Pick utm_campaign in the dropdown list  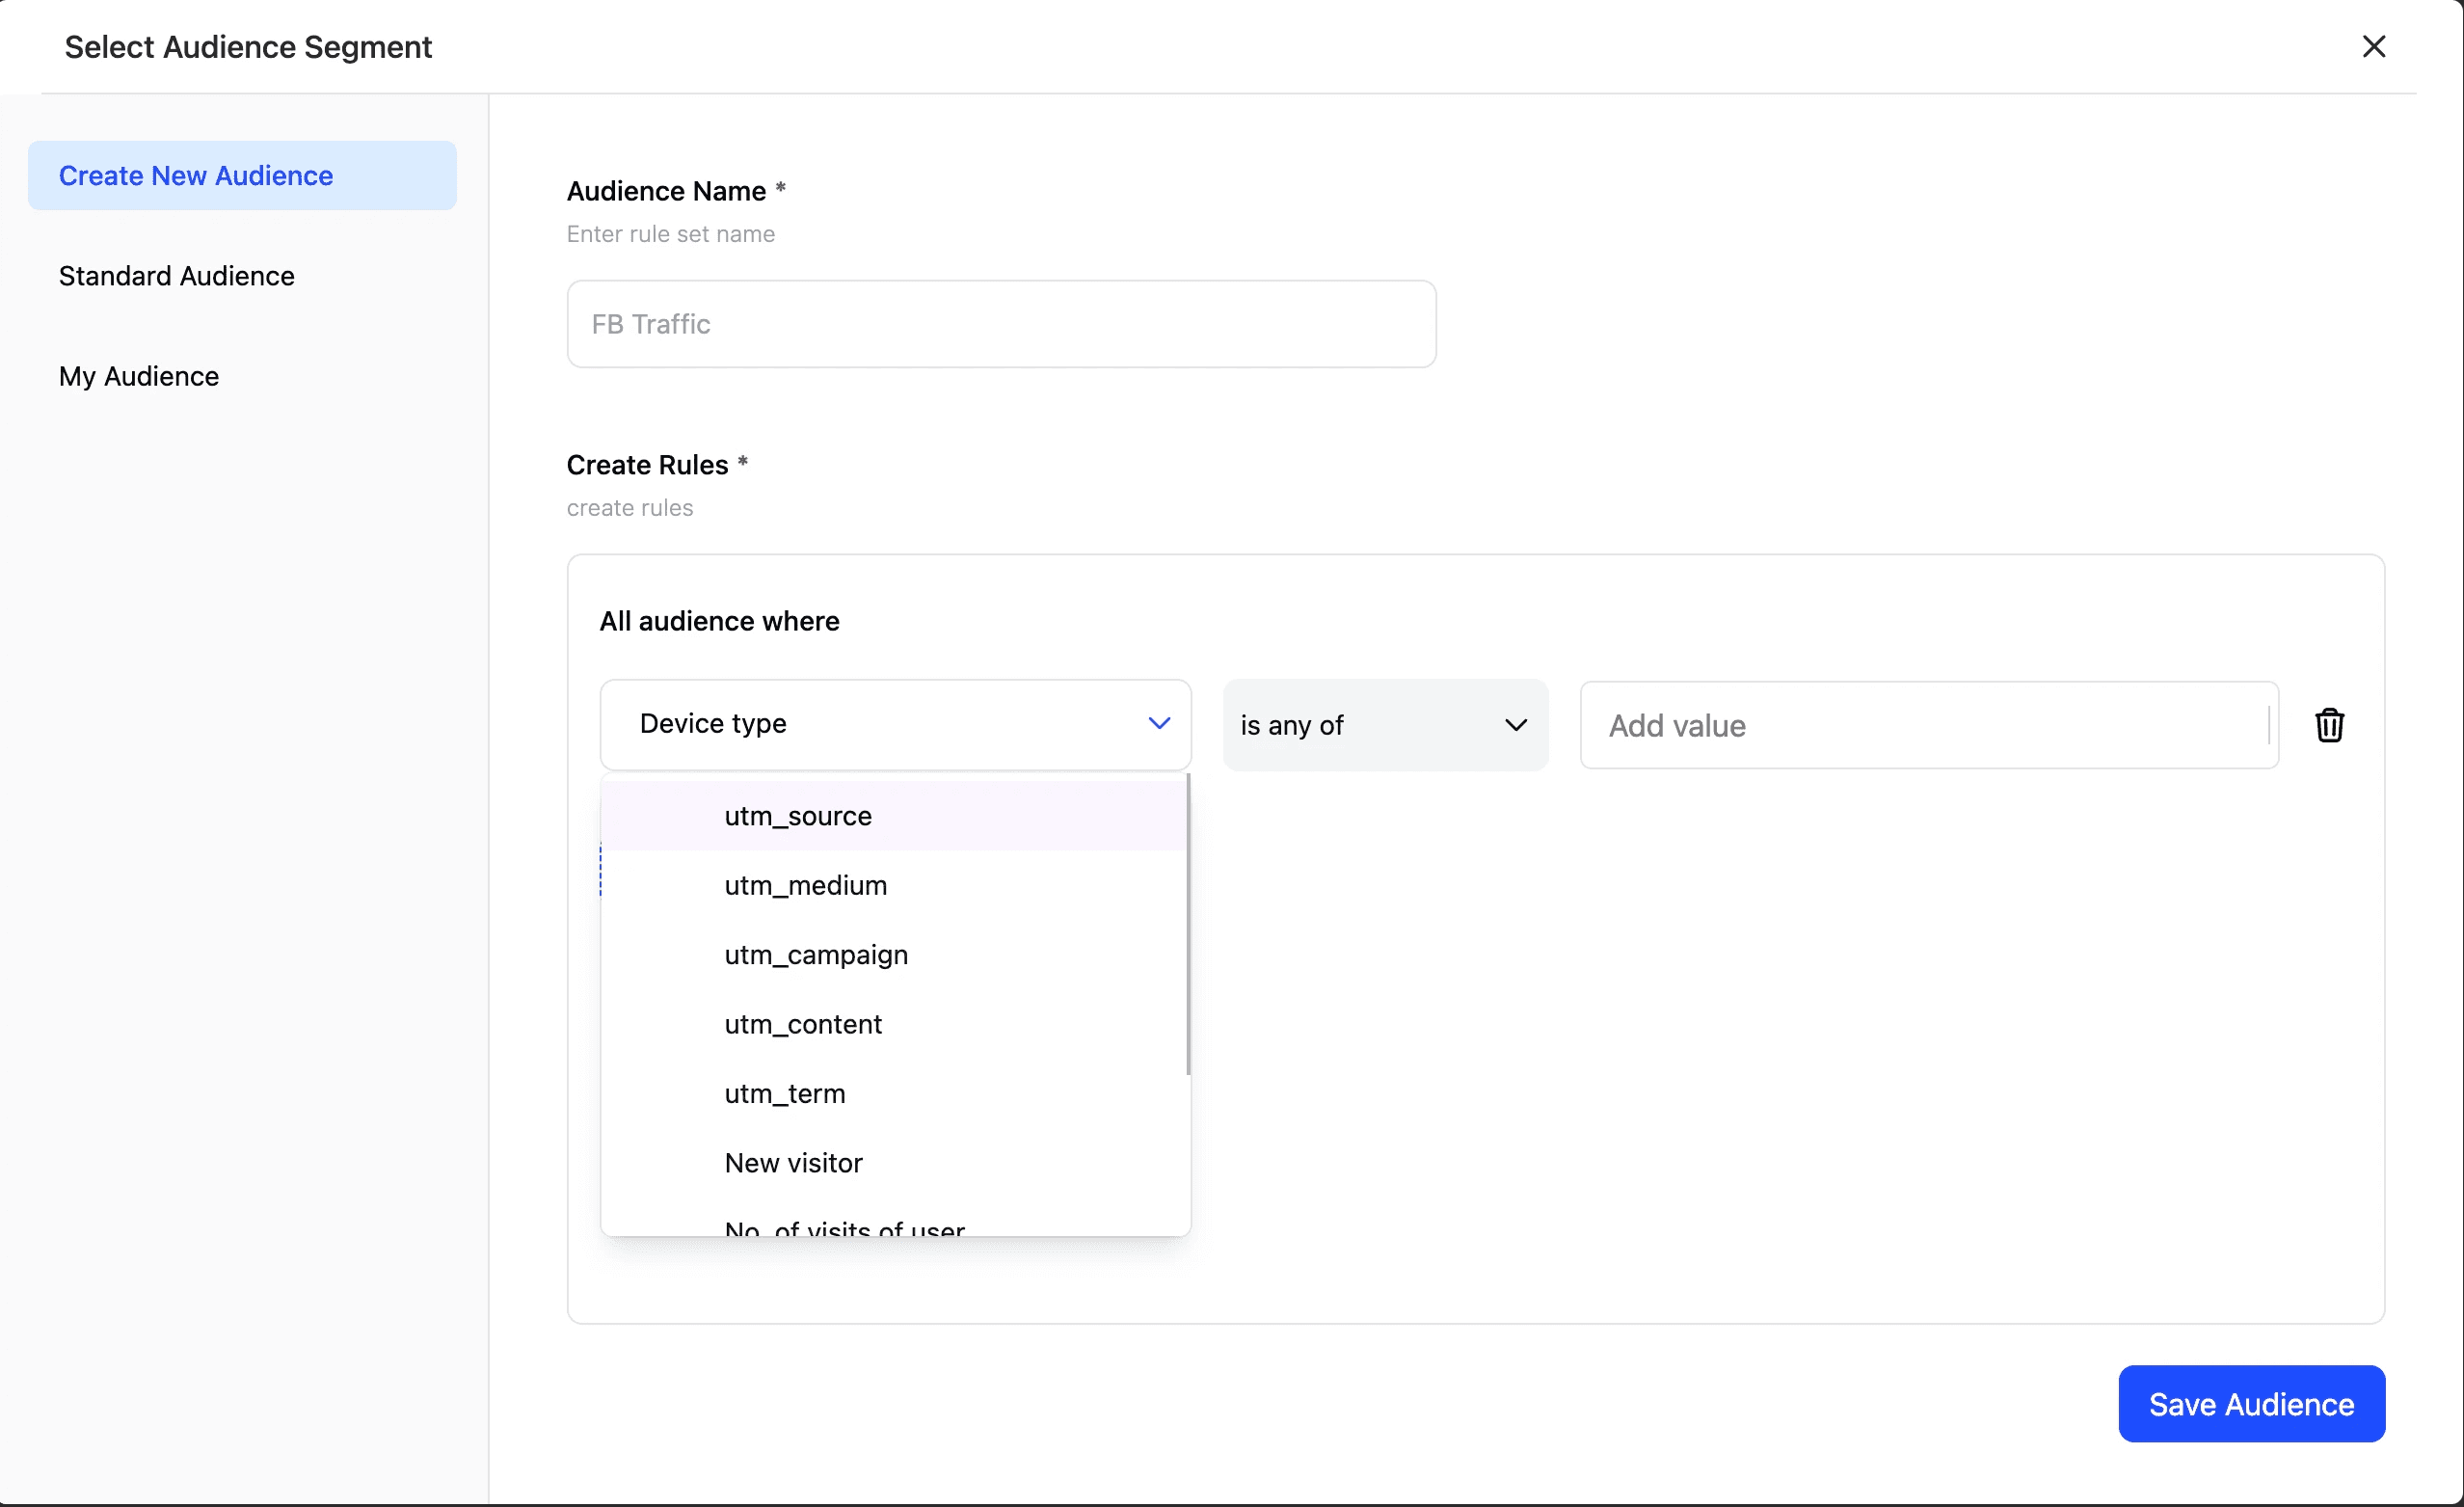click(x=894, y=955)
